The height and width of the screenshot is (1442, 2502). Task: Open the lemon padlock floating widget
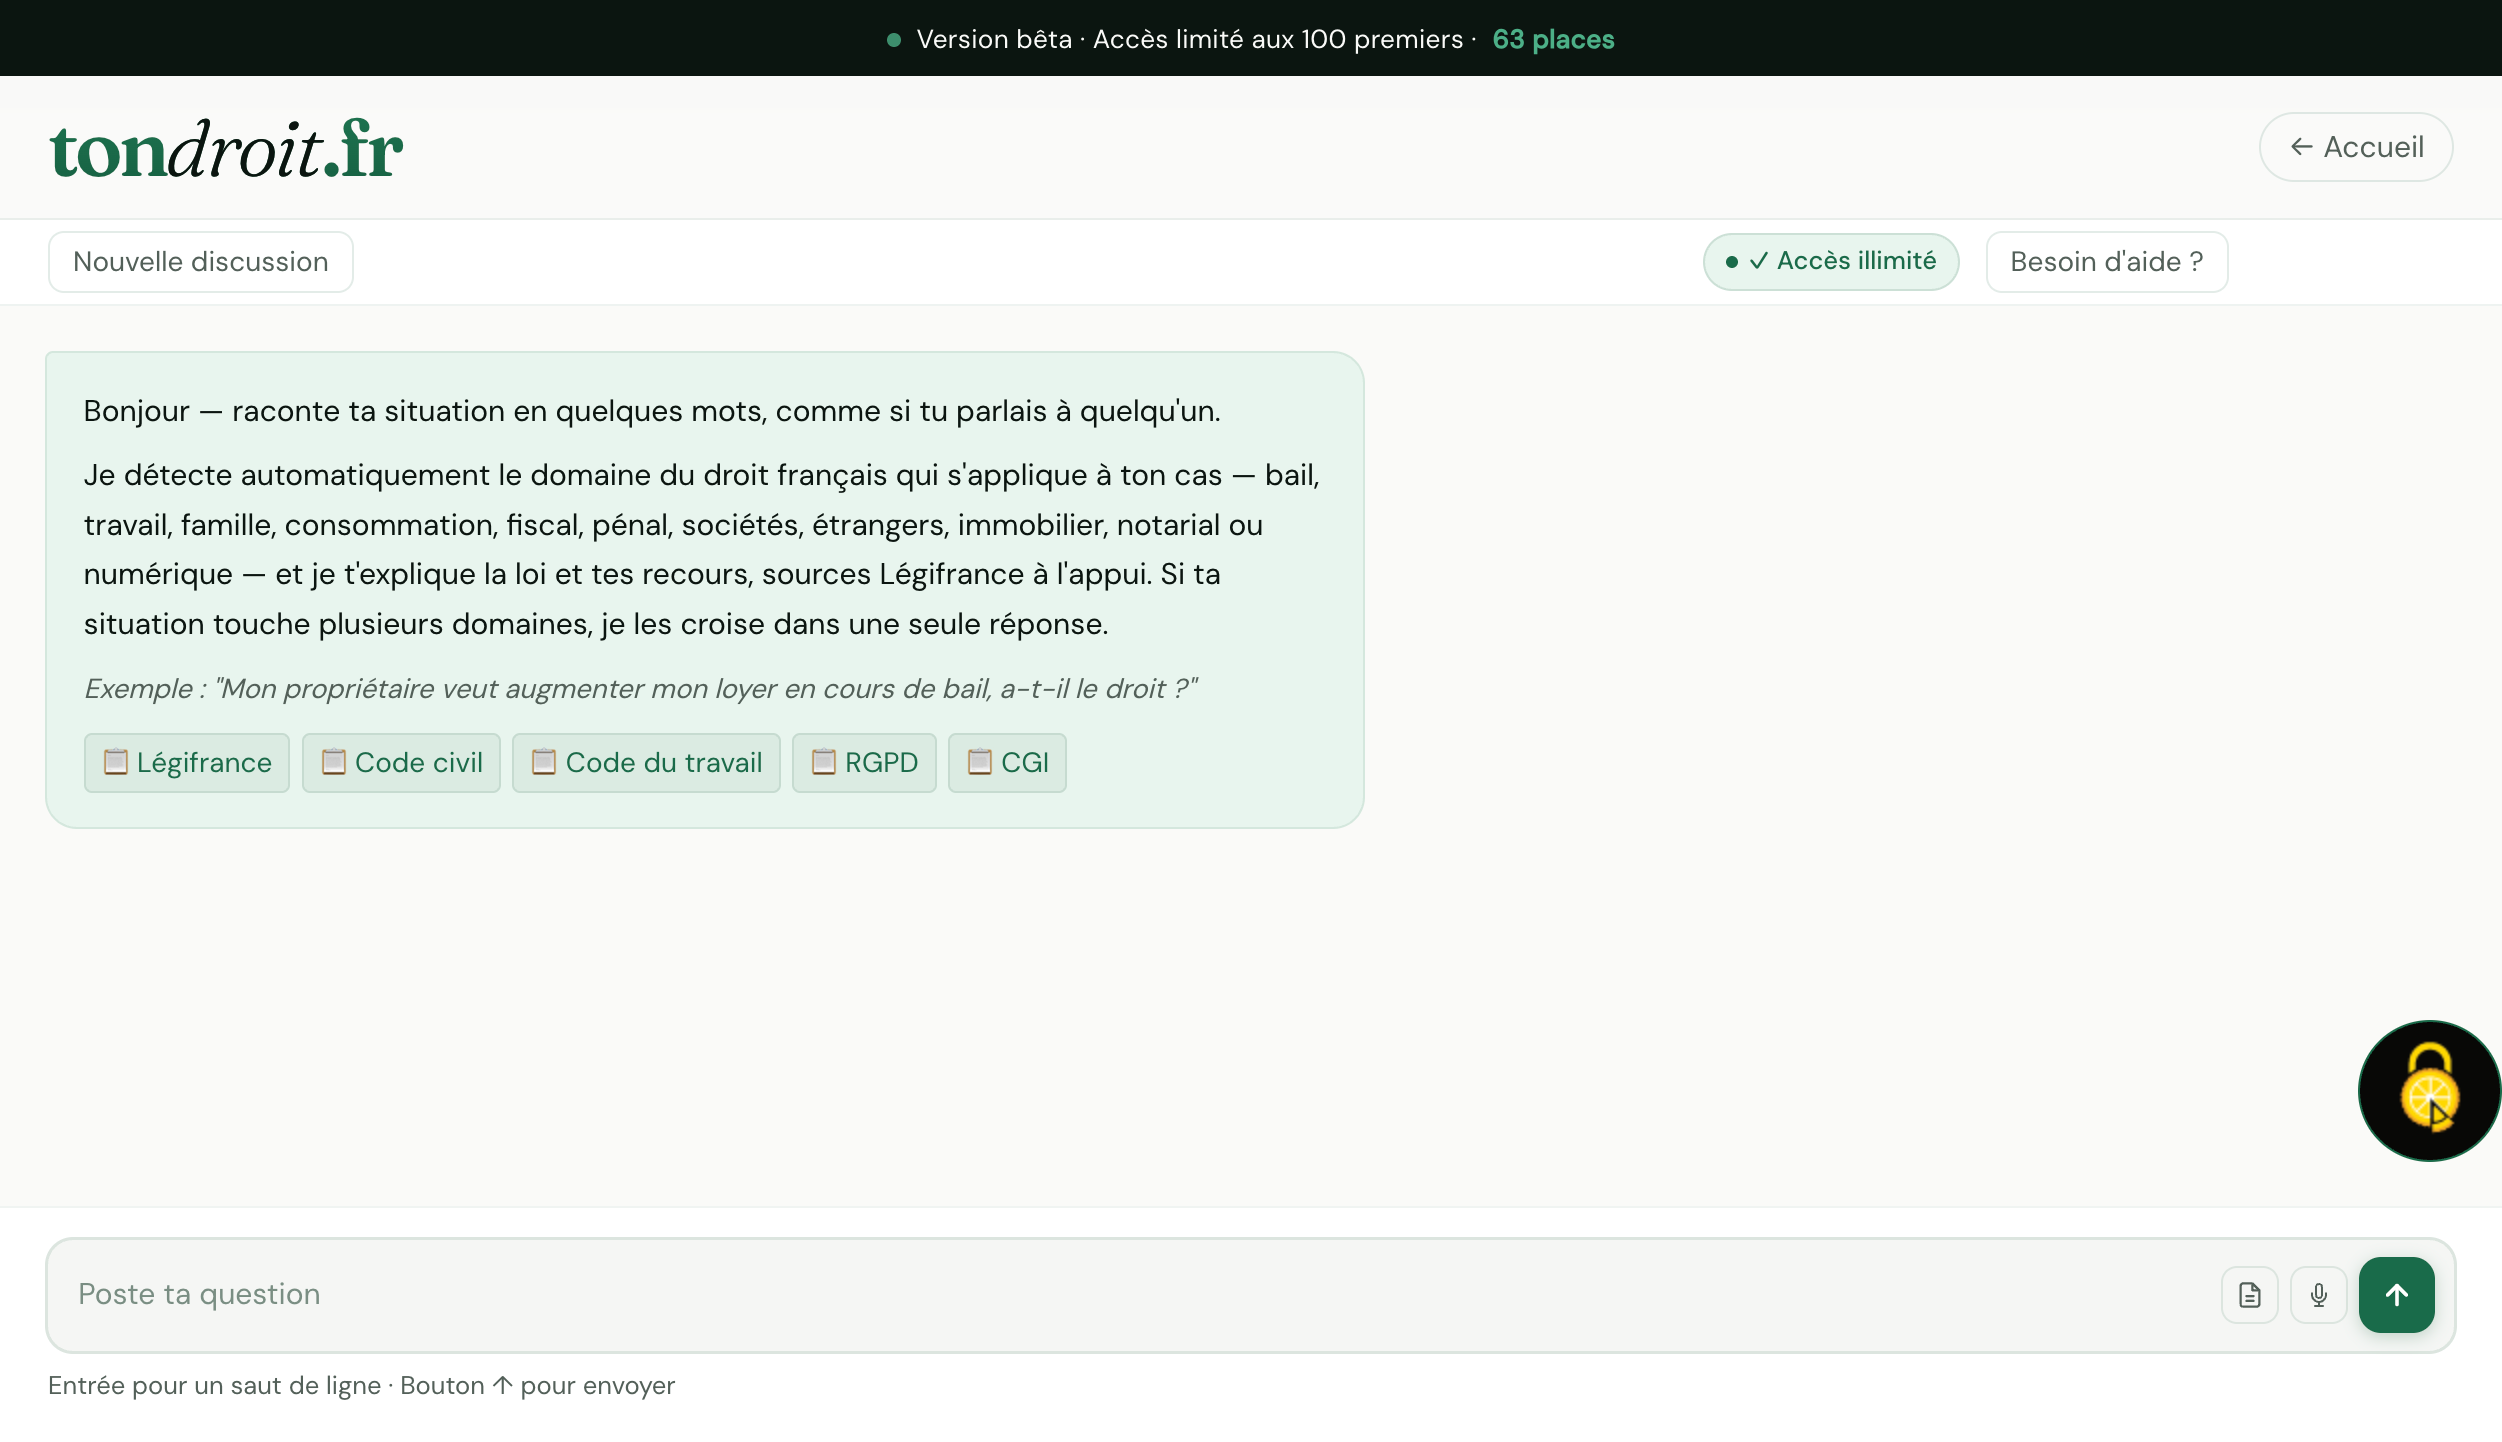pos(2429,1091)
